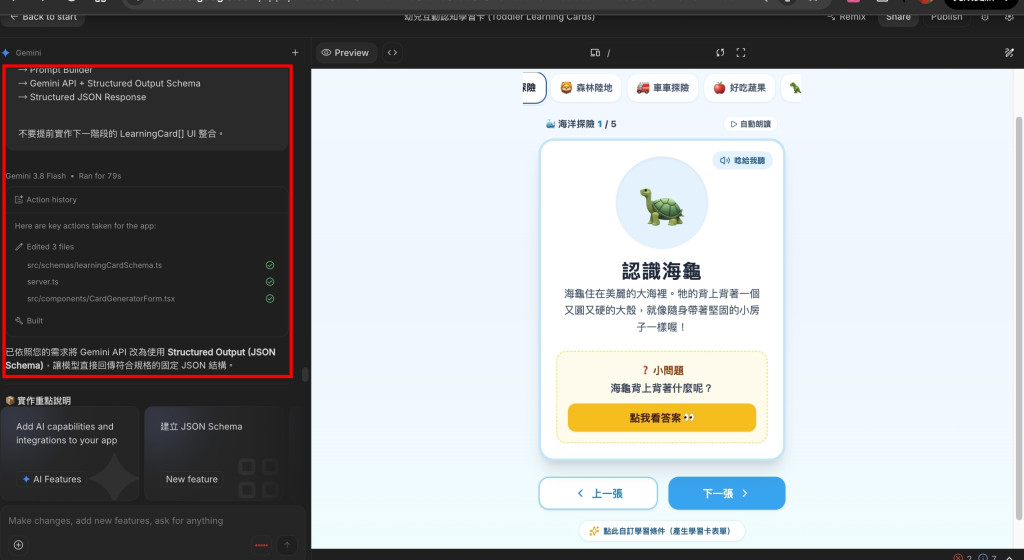Click the 海洋探險 category tab
Image resolution: width=1024 pixels, height=560 pixels.
(x=534, y=87)
